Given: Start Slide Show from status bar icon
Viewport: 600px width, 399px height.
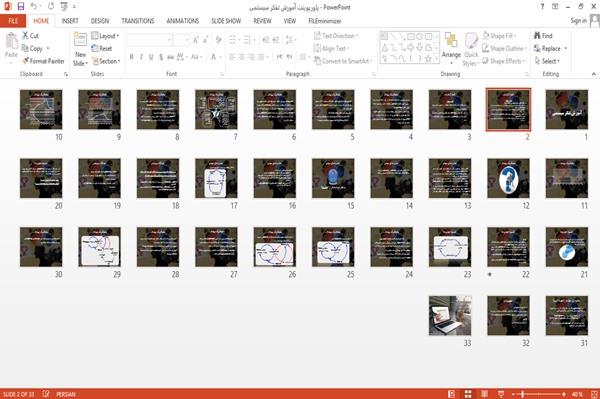Looking at the screenshot, I should 501,394.
